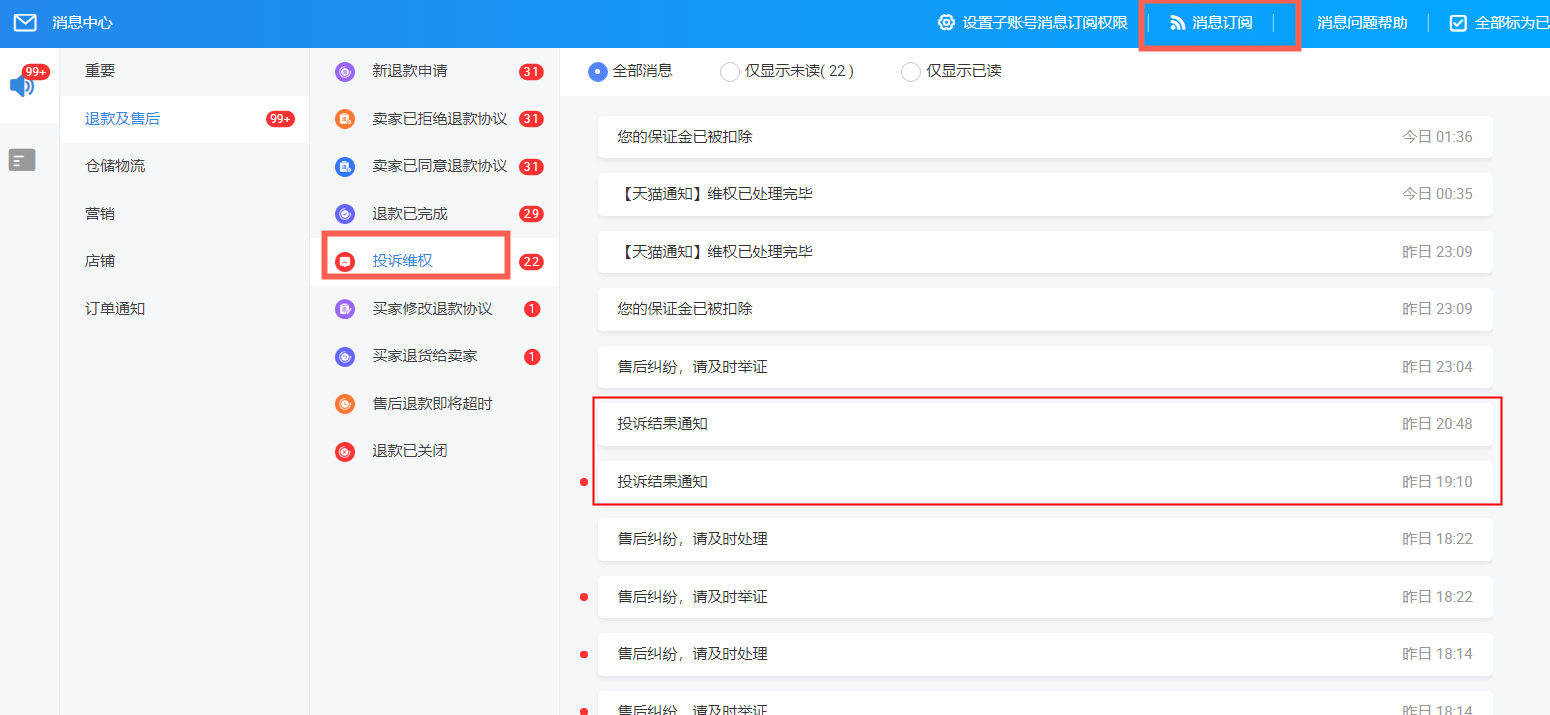Open 消息问题帮助 link
Screen dimensions: 1550x715
[1362, 22]
